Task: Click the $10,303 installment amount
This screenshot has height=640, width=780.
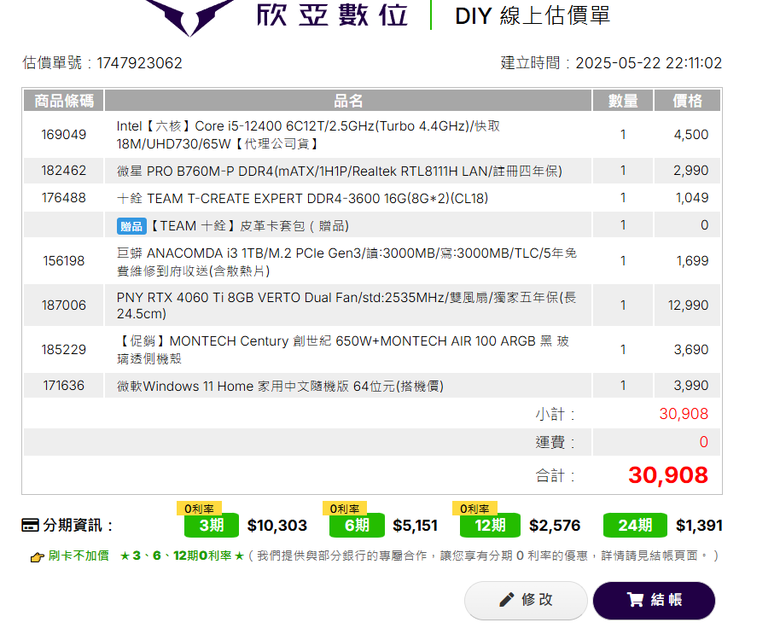Action: (x=277, y=526)
